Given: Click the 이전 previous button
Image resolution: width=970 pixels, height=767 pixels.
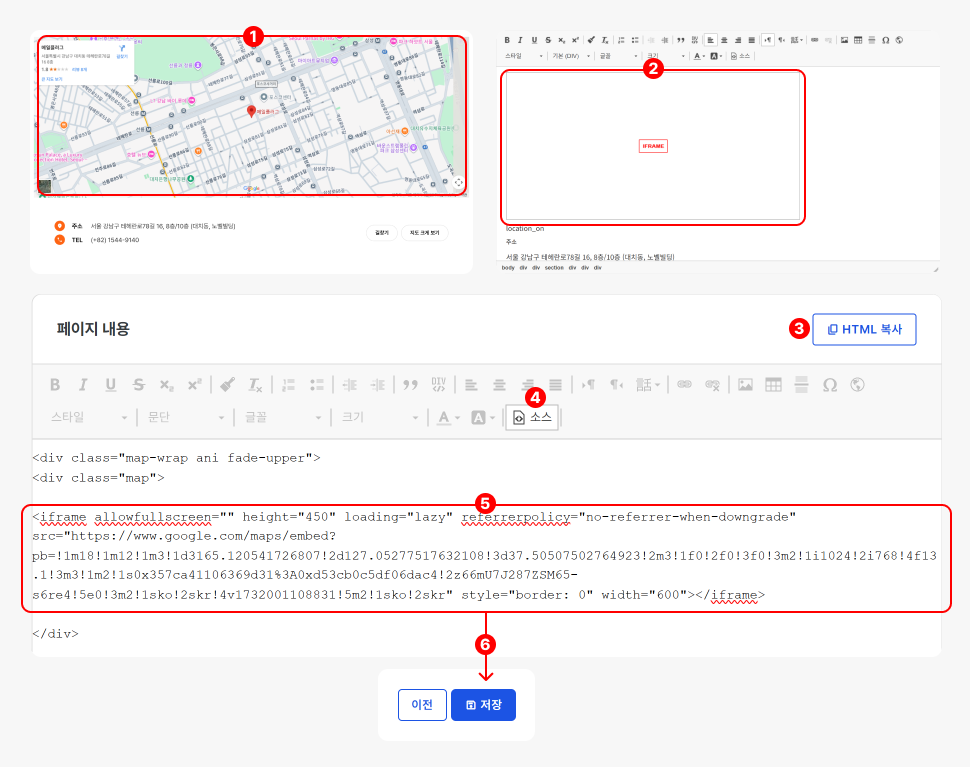Looking at the screenshot, I should [422, 705].
